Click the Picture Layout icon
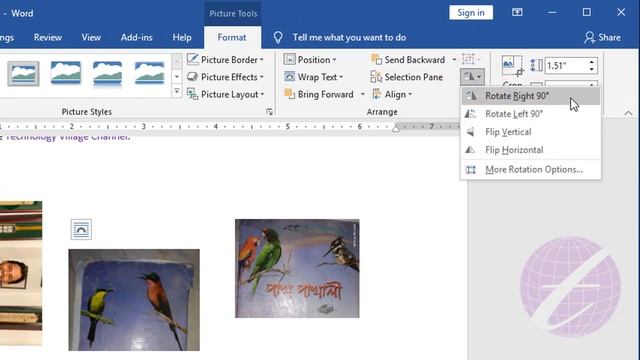 coord(192,94)
